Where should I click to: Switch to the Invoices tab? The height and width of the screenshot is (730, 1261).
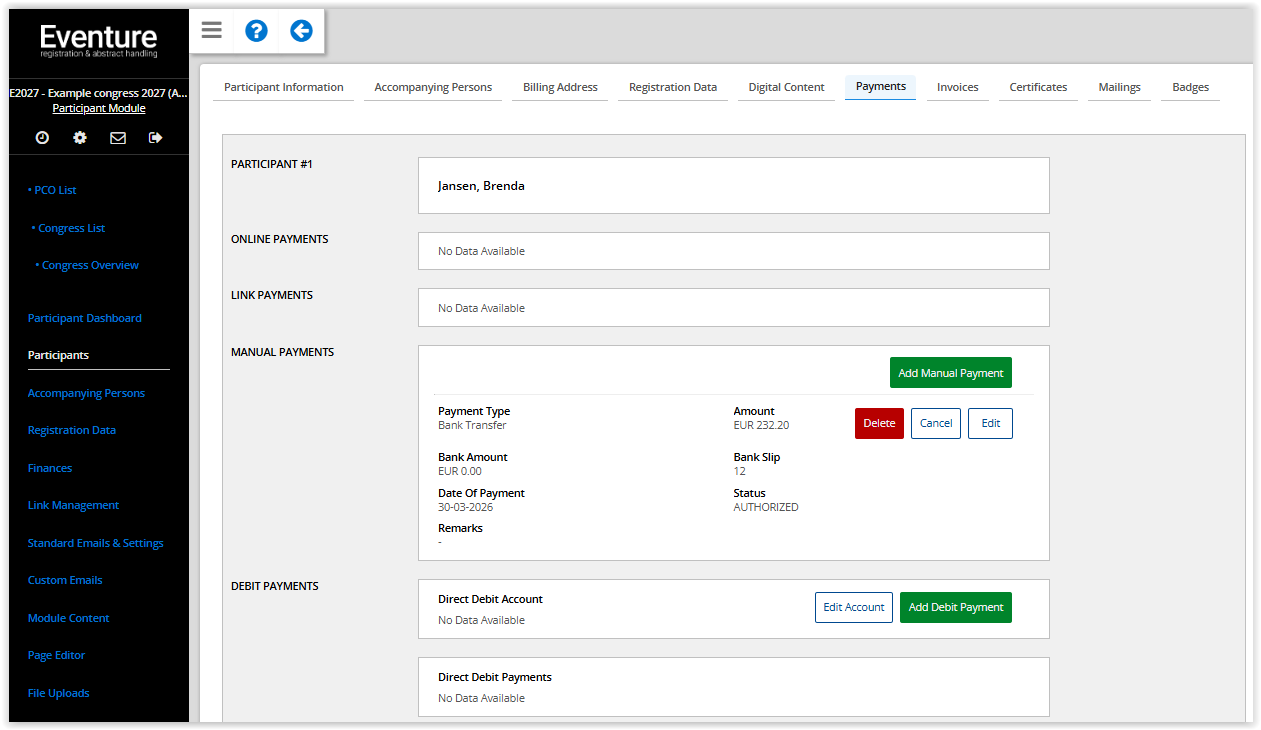957,87
